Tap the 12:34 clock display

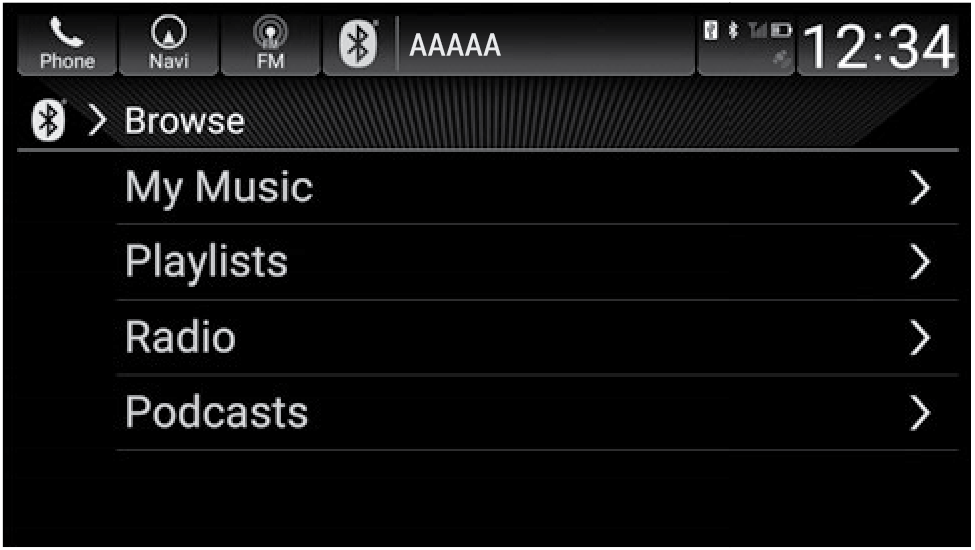tap(878, 47)
